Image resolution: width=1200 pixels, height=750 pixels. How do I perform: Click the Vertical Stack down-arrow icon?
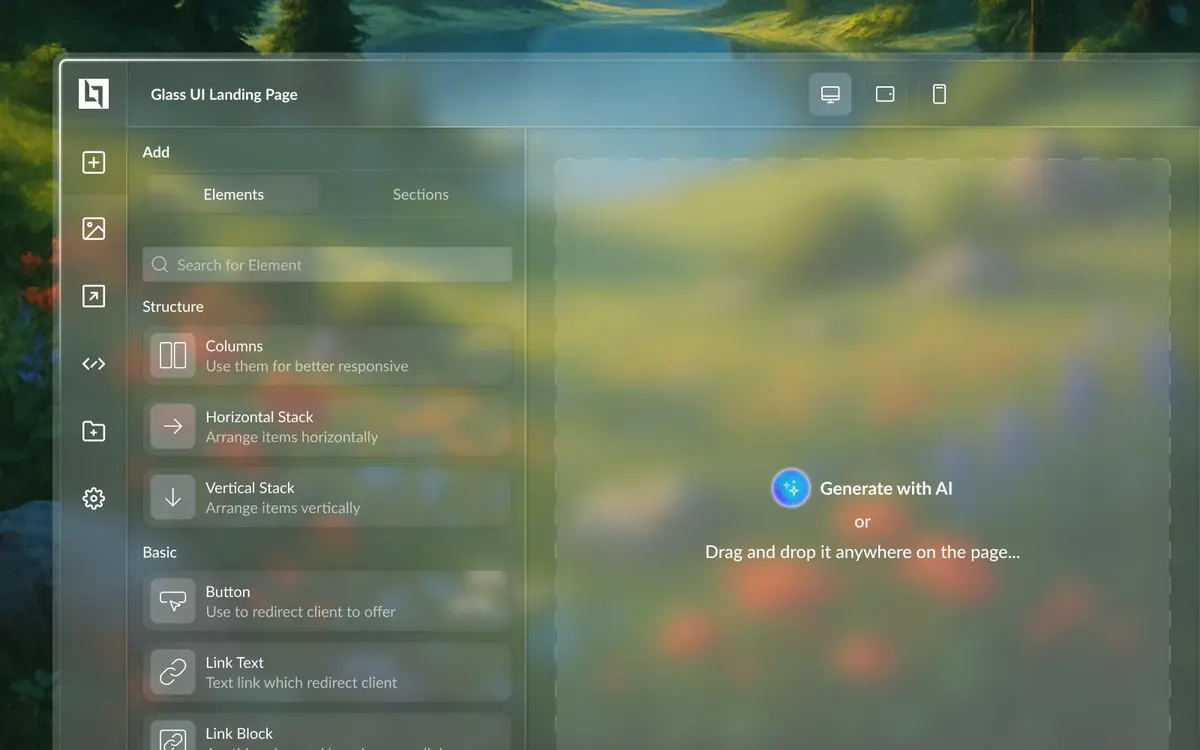[x=173, y=497]
